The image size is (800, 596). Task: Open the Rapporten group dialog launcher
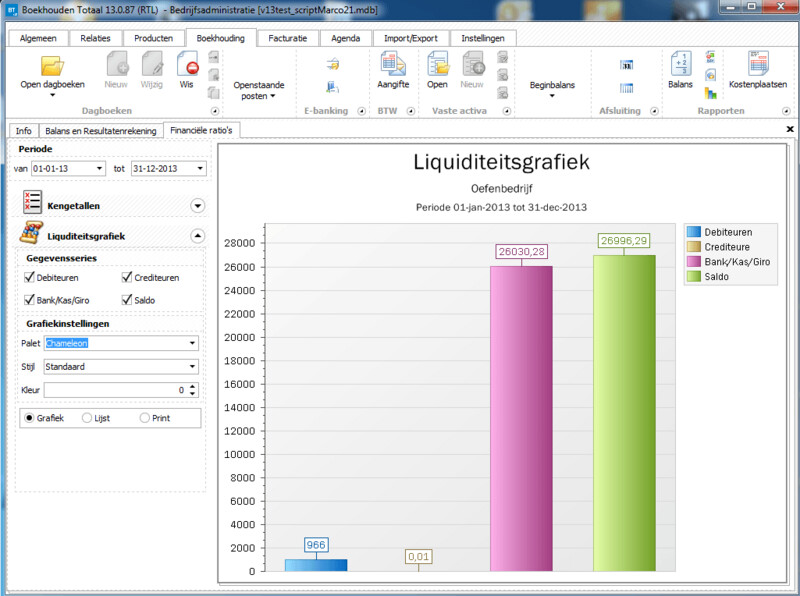pos(786,111)
